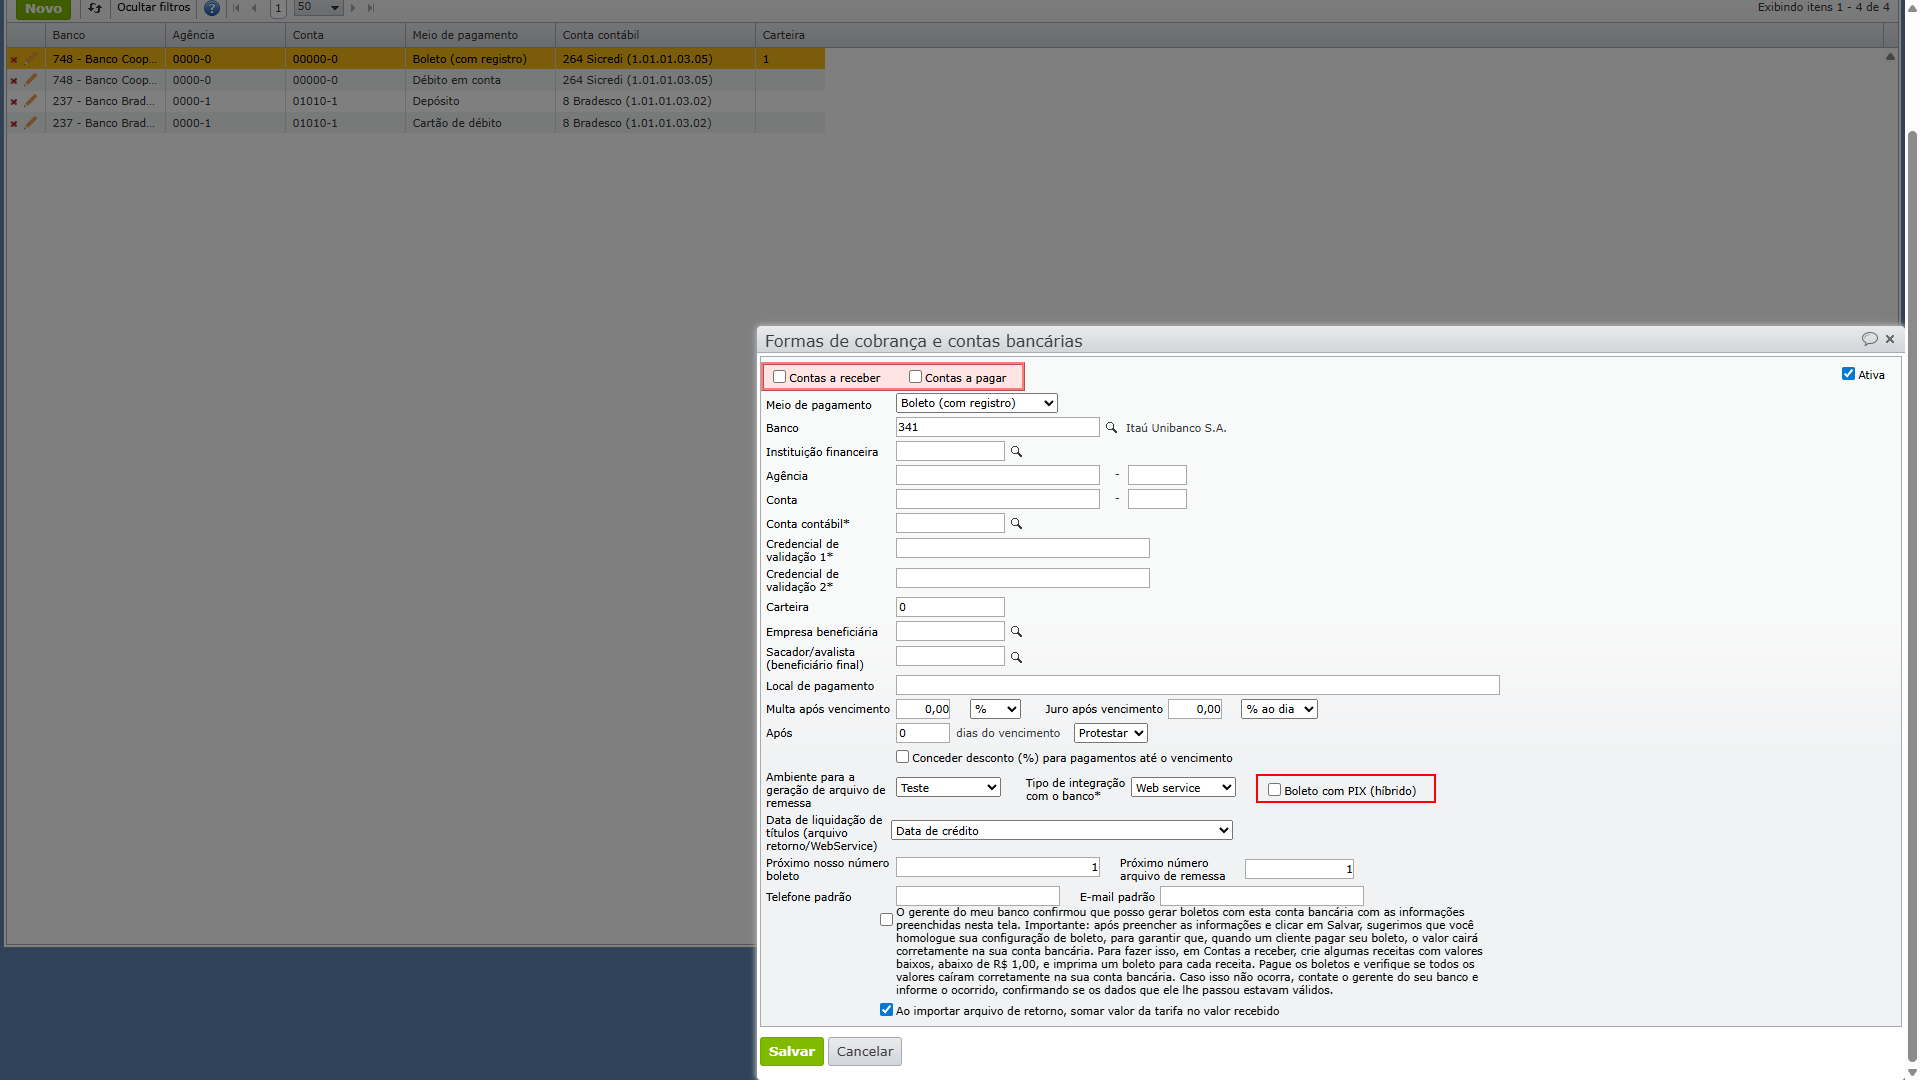The width and height of the screenshot is (1920, 1080).
Task: Enable Boleto com PIX (híbrido) checkbox
Action: pyautogui.click(x=1274, y=790)
